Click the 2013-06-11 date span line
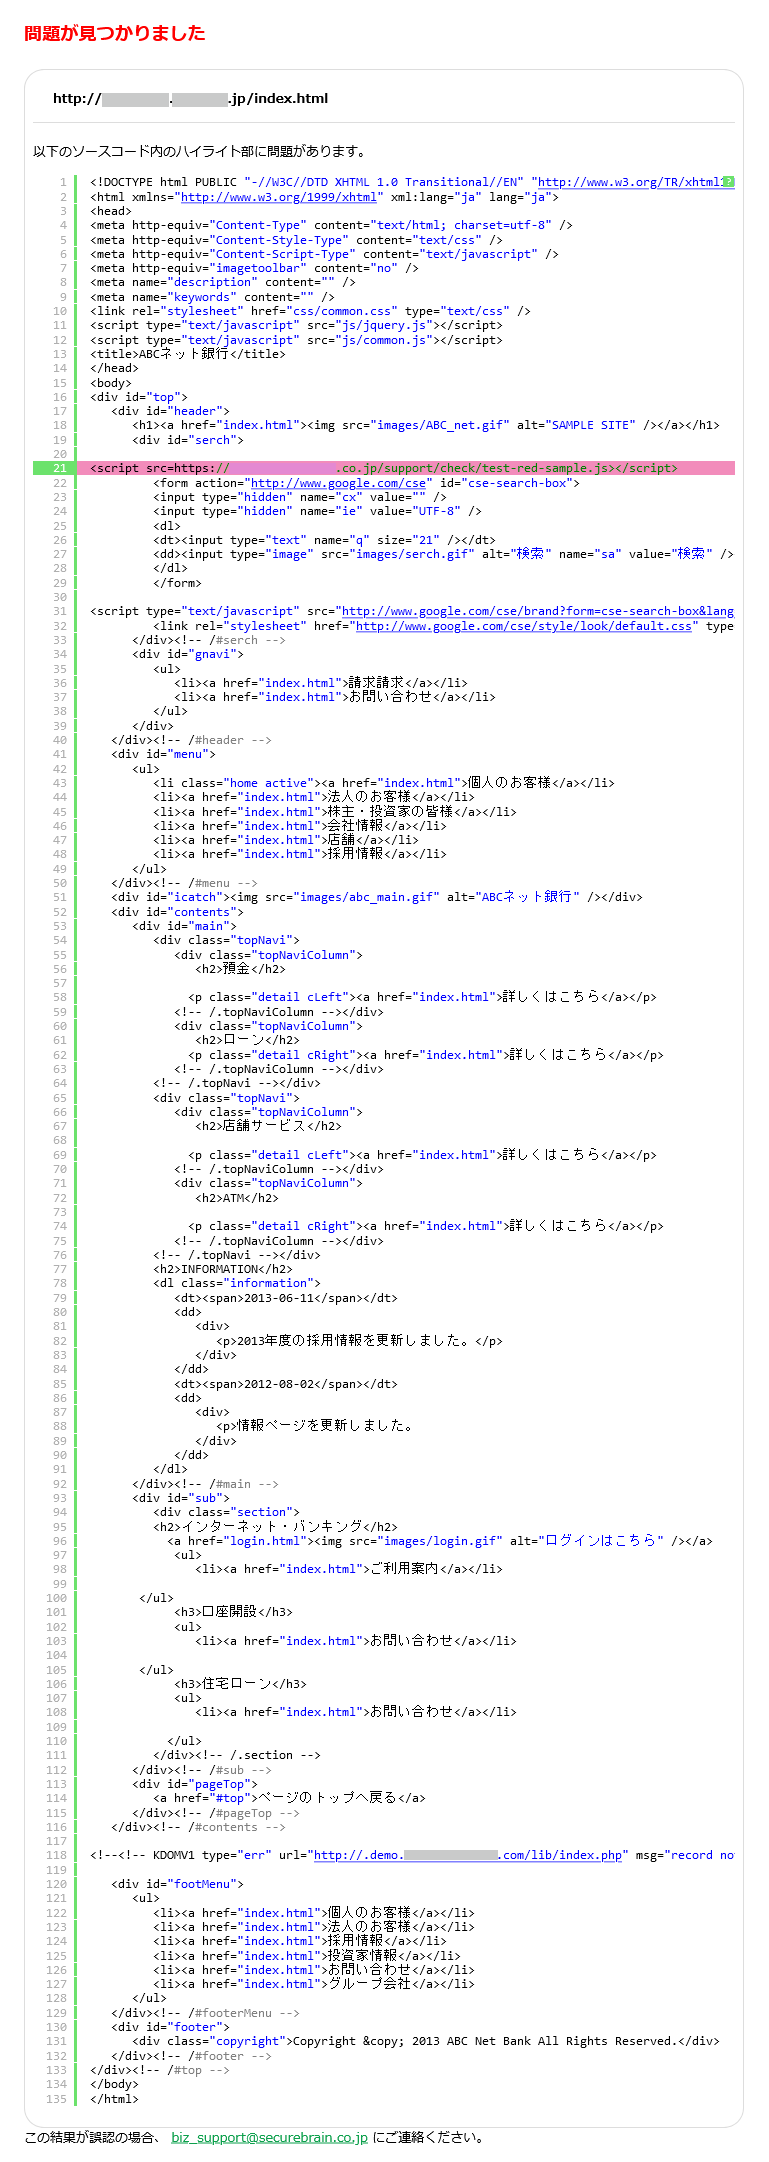This screenshot has height=2162, width=769. pyautogui.click(x=286, y=1298)
